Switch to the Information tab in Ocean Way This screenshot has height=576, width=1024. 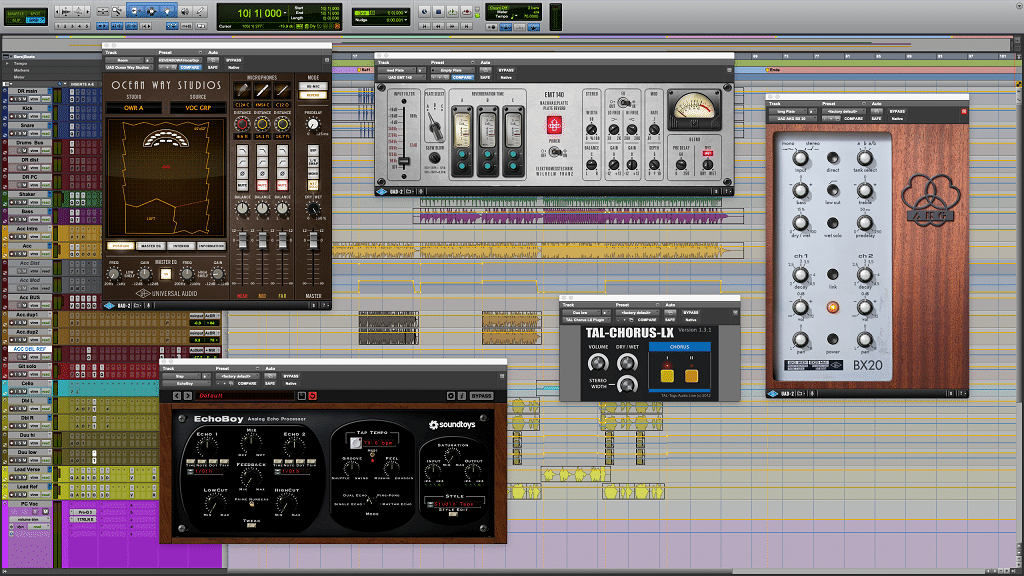coord(211,246)
